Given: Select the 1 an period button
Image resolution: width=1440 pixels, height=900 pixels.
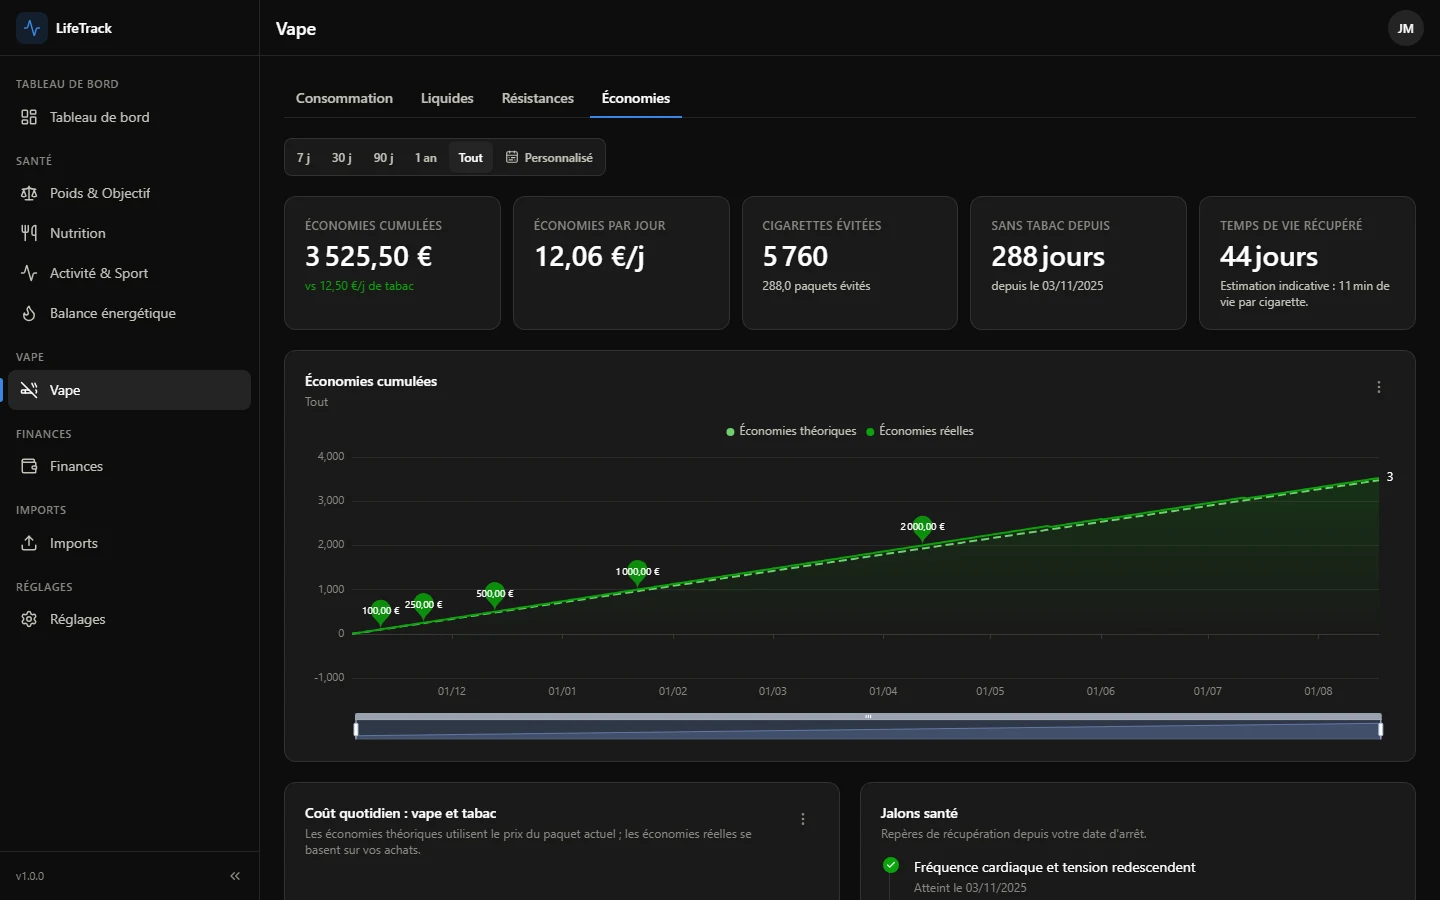Looking at the screenshot, I should coord(426,157).
